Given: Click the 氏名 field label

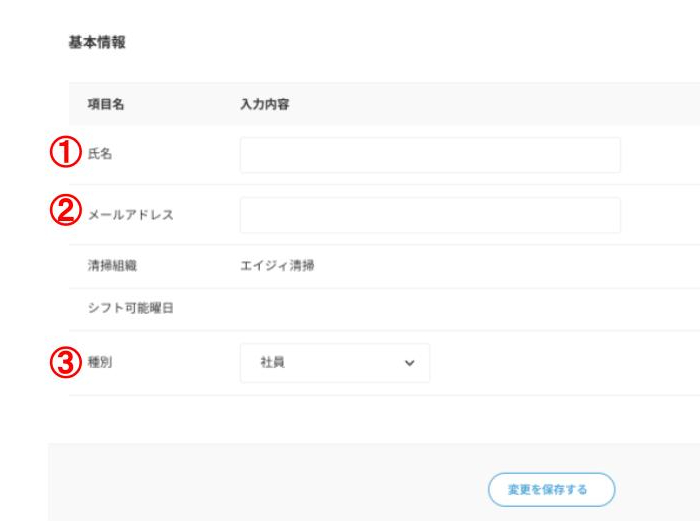Looking at the screenshot, I should [x=100, y=155].
